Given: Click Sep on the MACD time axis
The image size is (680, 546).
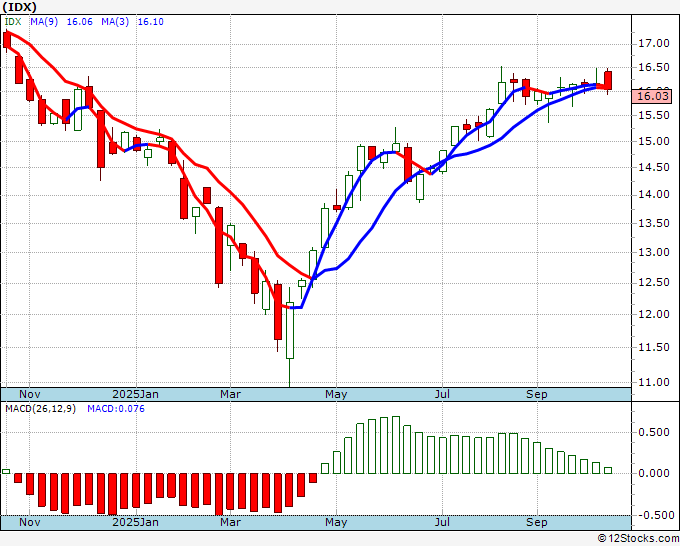Looking at the screenshot, I should point(537,522).
